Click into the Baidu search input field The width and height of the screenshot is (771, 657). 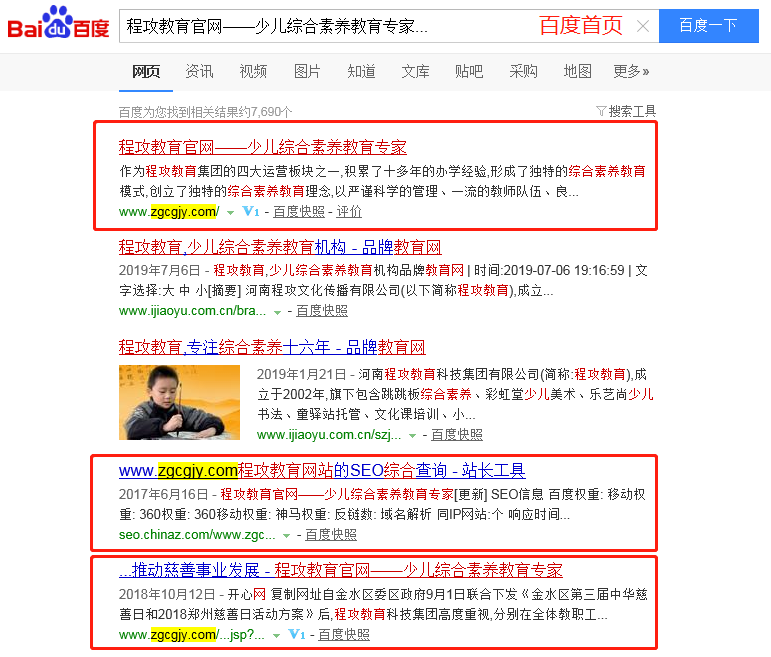[329, 26]
